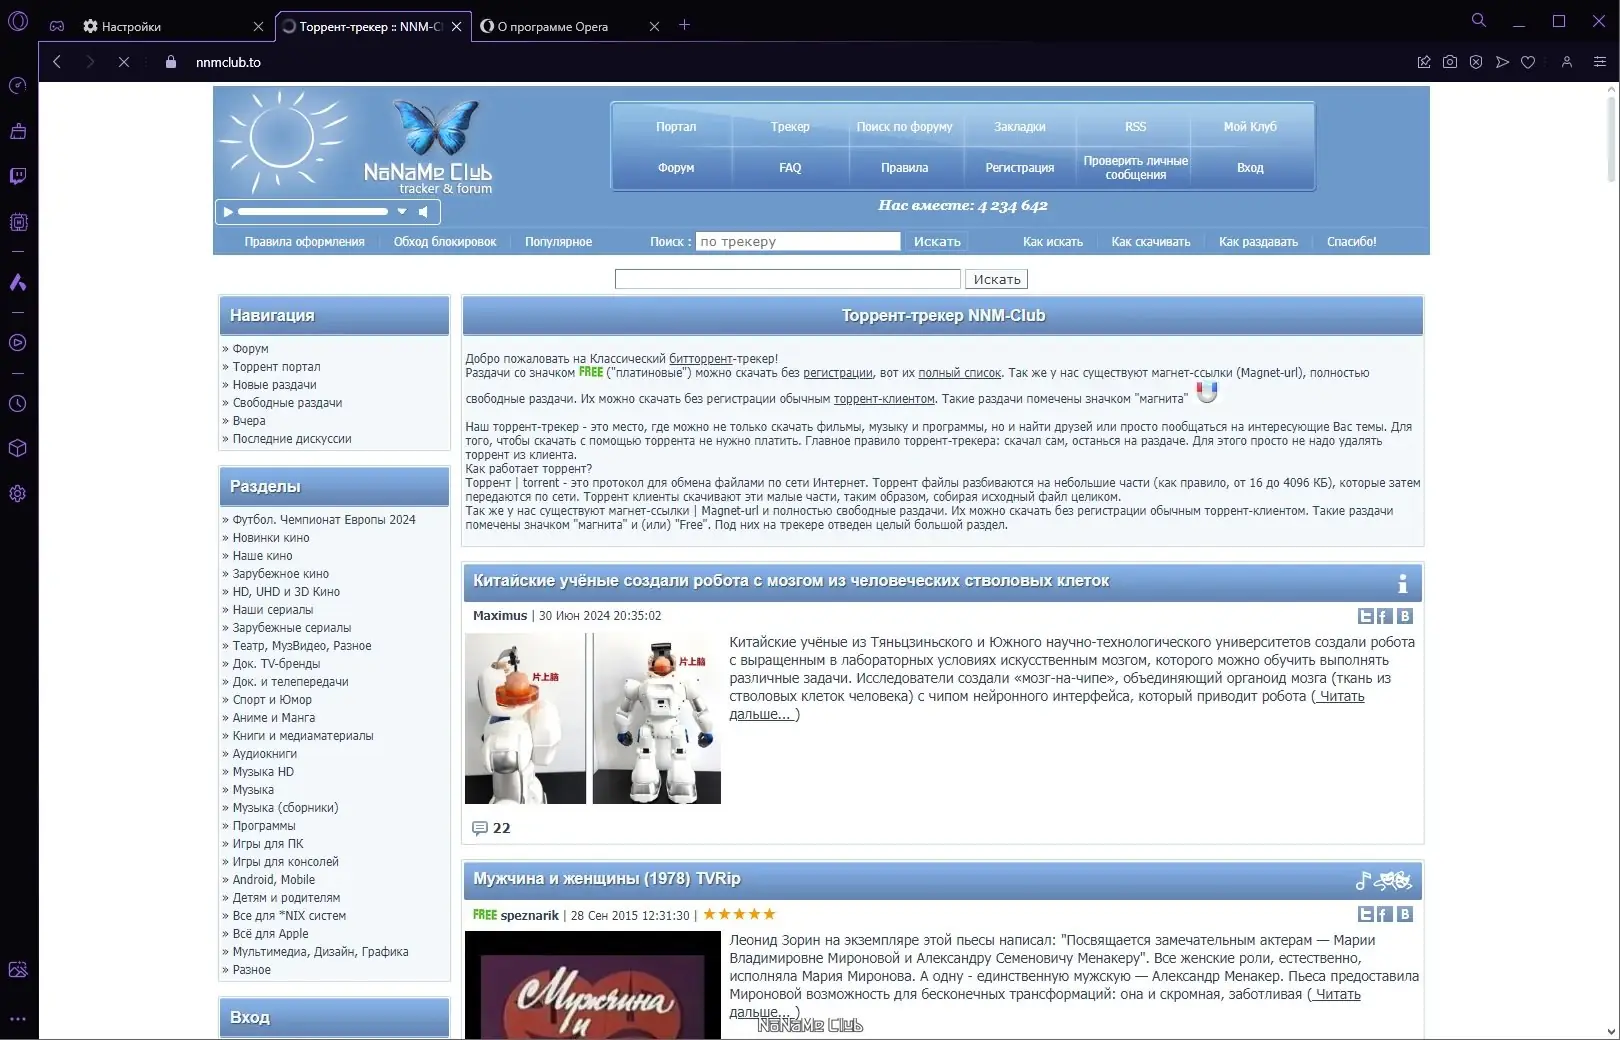Open the GX Corner gamepad icon

tap(57, 26)
